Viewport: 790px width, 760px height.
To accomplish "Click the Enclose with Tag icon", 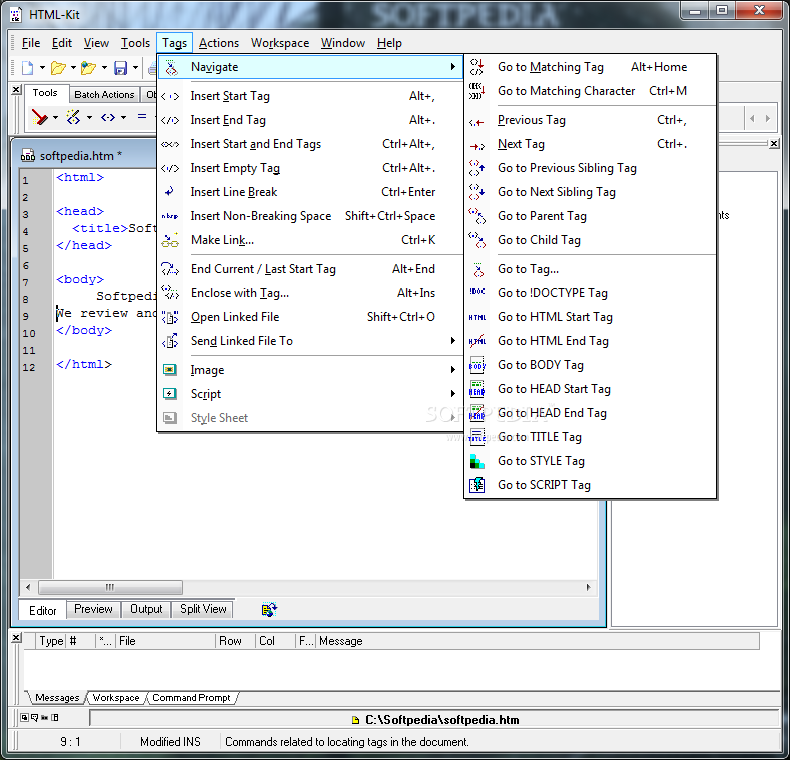I will (170, 293).
